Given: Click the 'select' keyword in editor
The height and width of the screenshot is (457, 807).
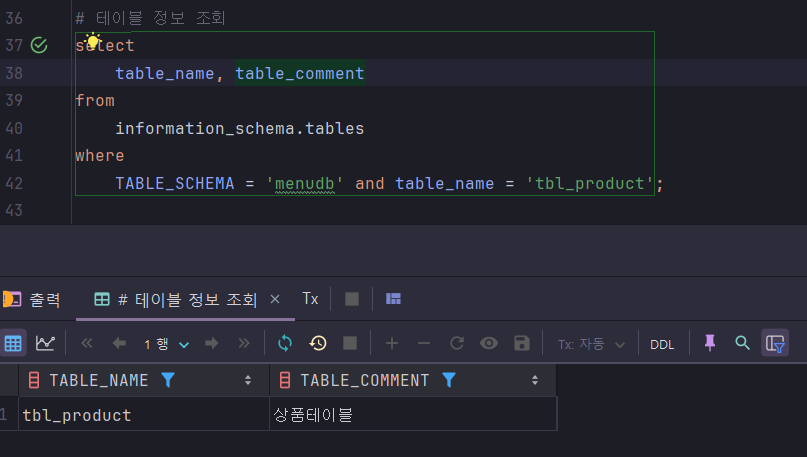Looking at the screenshot, I should coord(104,45).
